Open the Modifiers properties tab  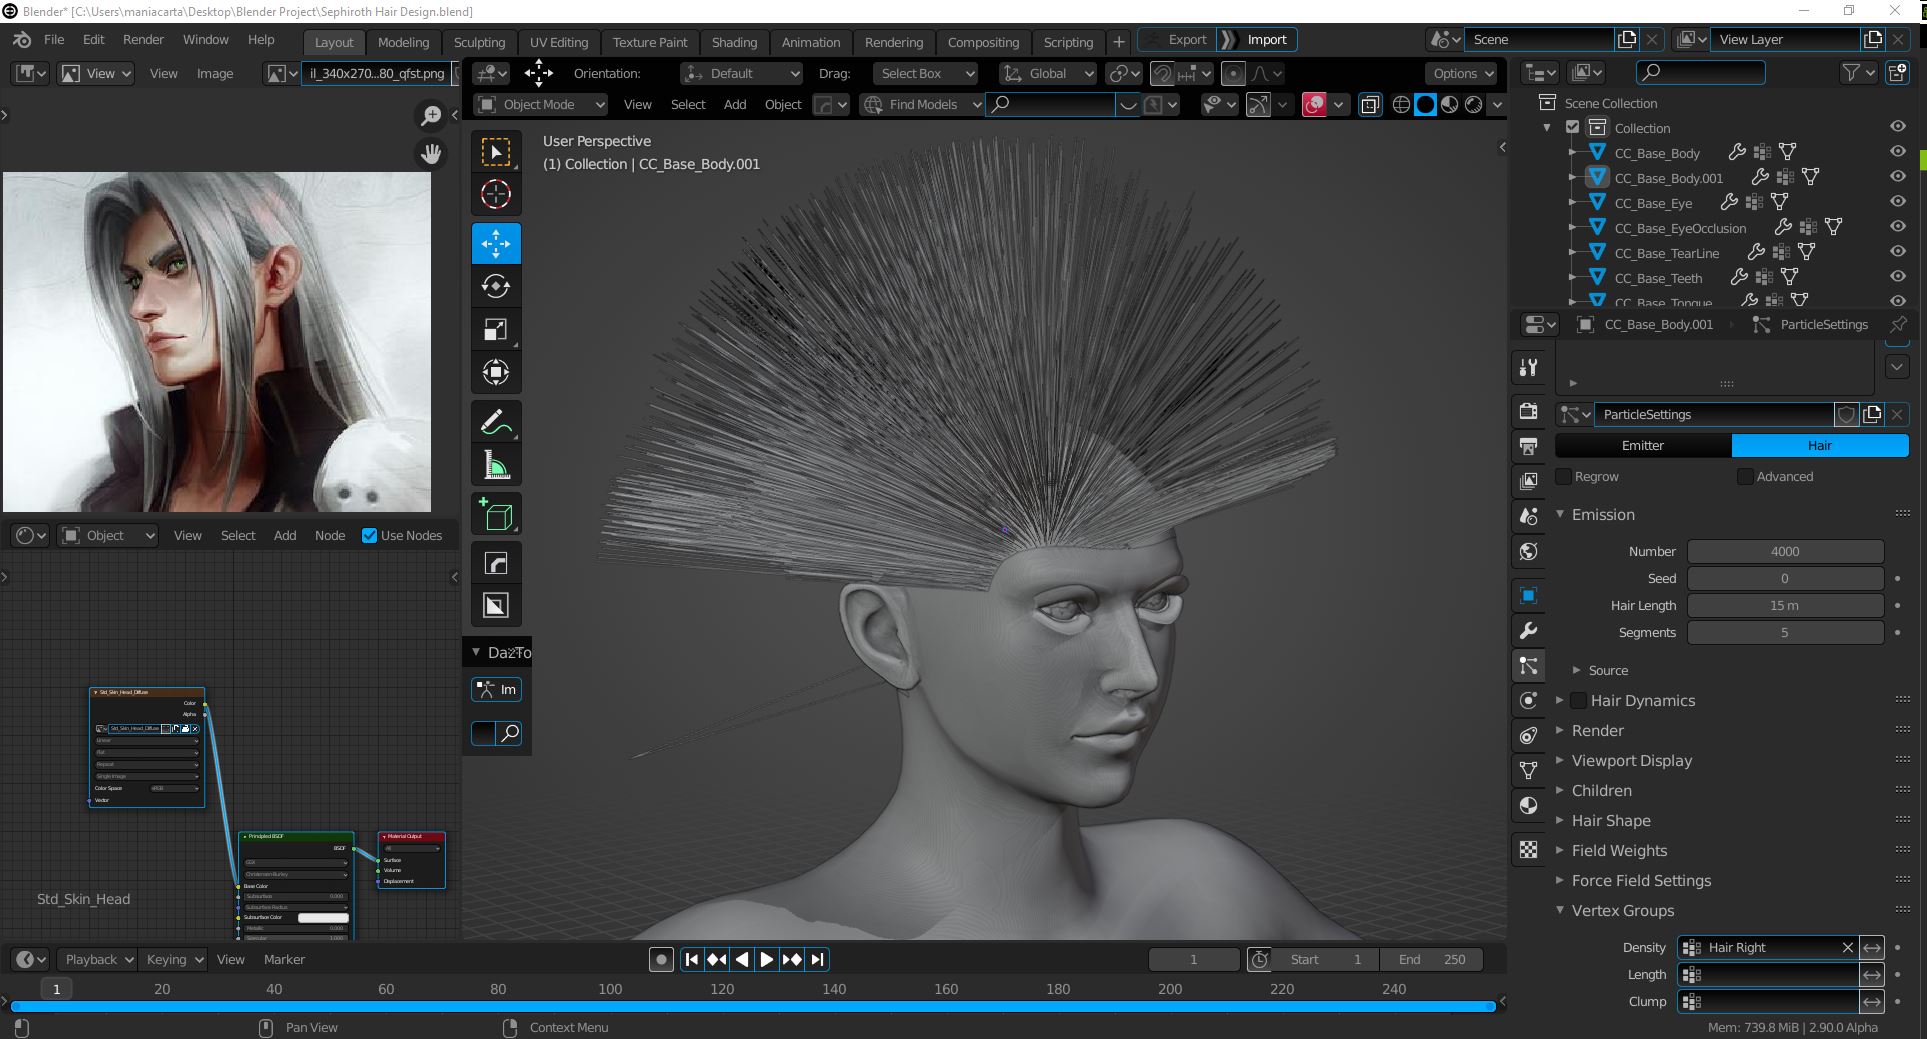[1528, 631]
